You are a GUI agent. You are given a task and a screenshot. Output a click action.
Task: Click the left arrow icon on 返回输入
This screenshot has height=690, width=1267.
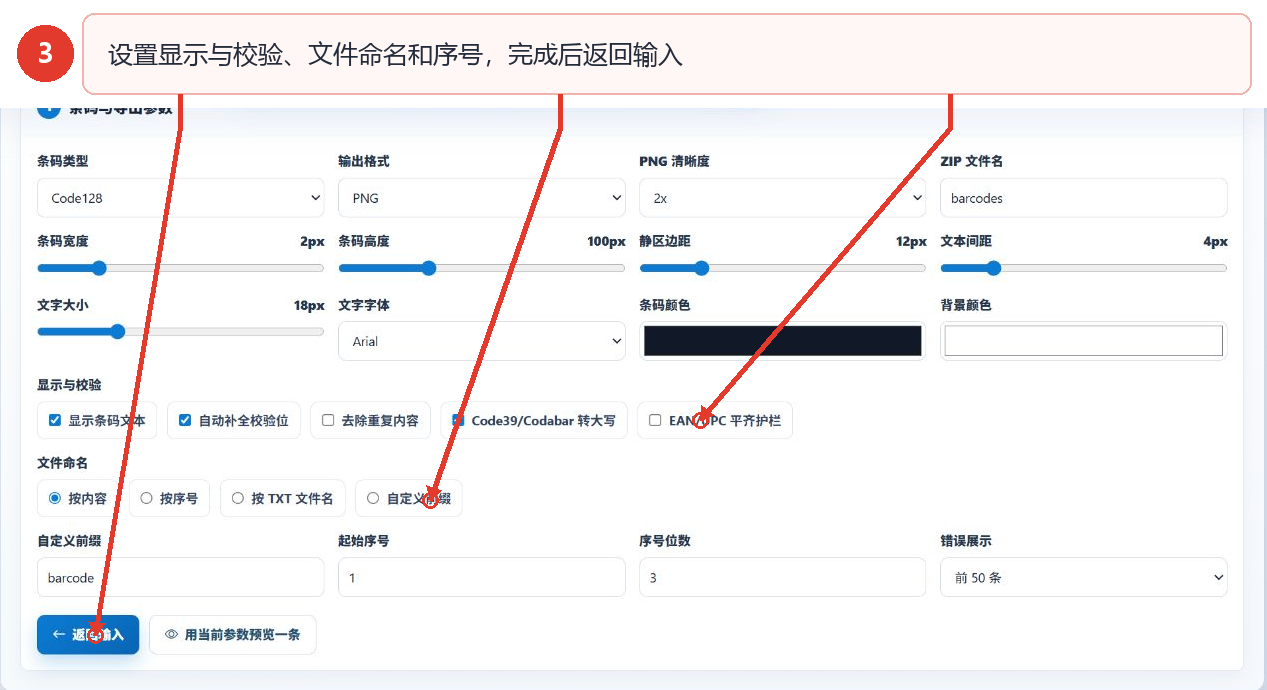[x=58, y=635]
